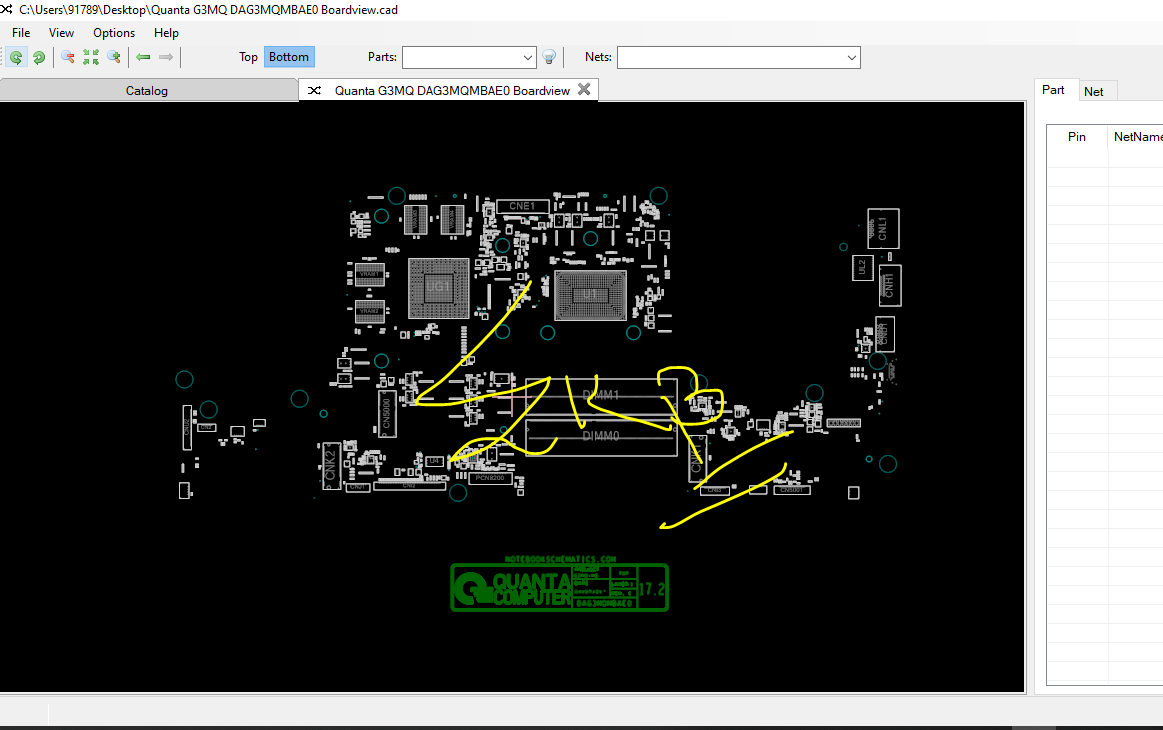Open the Nets dropdown list
Image resolution: width=1163 pixels, height=730 pixels.
(851, 57)
